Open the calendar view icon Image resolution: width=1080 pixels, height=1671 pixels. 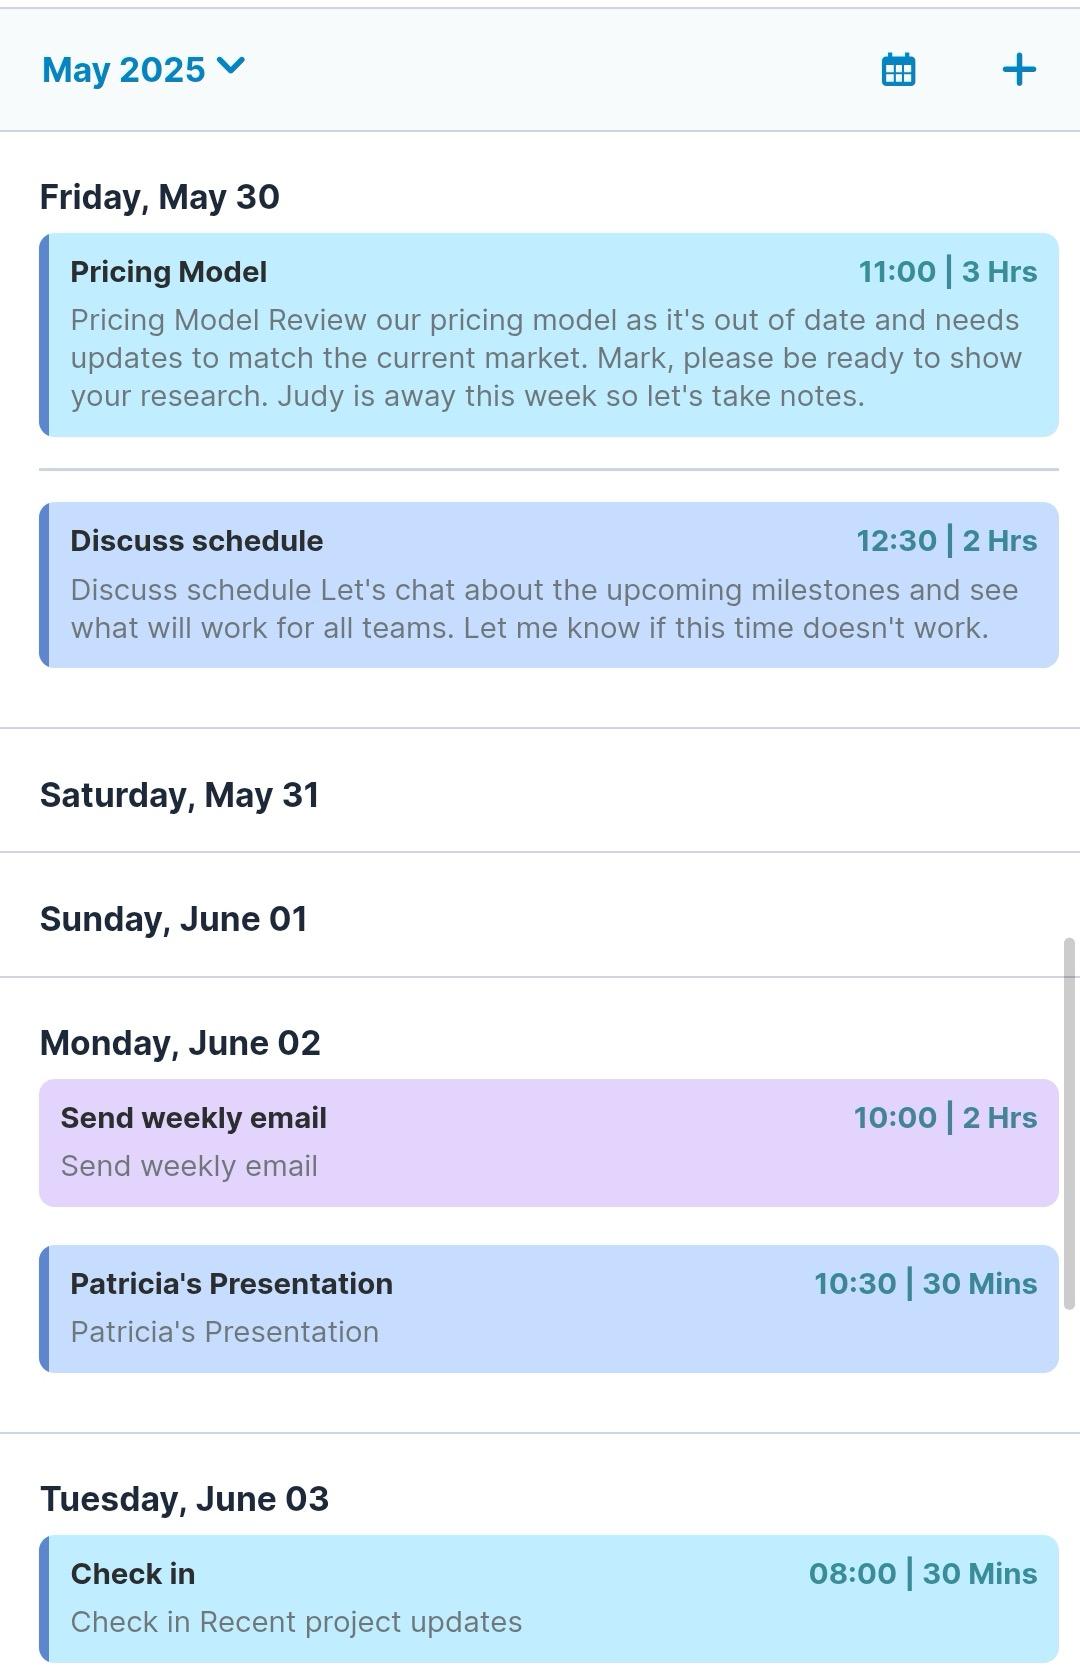(898, 70)
